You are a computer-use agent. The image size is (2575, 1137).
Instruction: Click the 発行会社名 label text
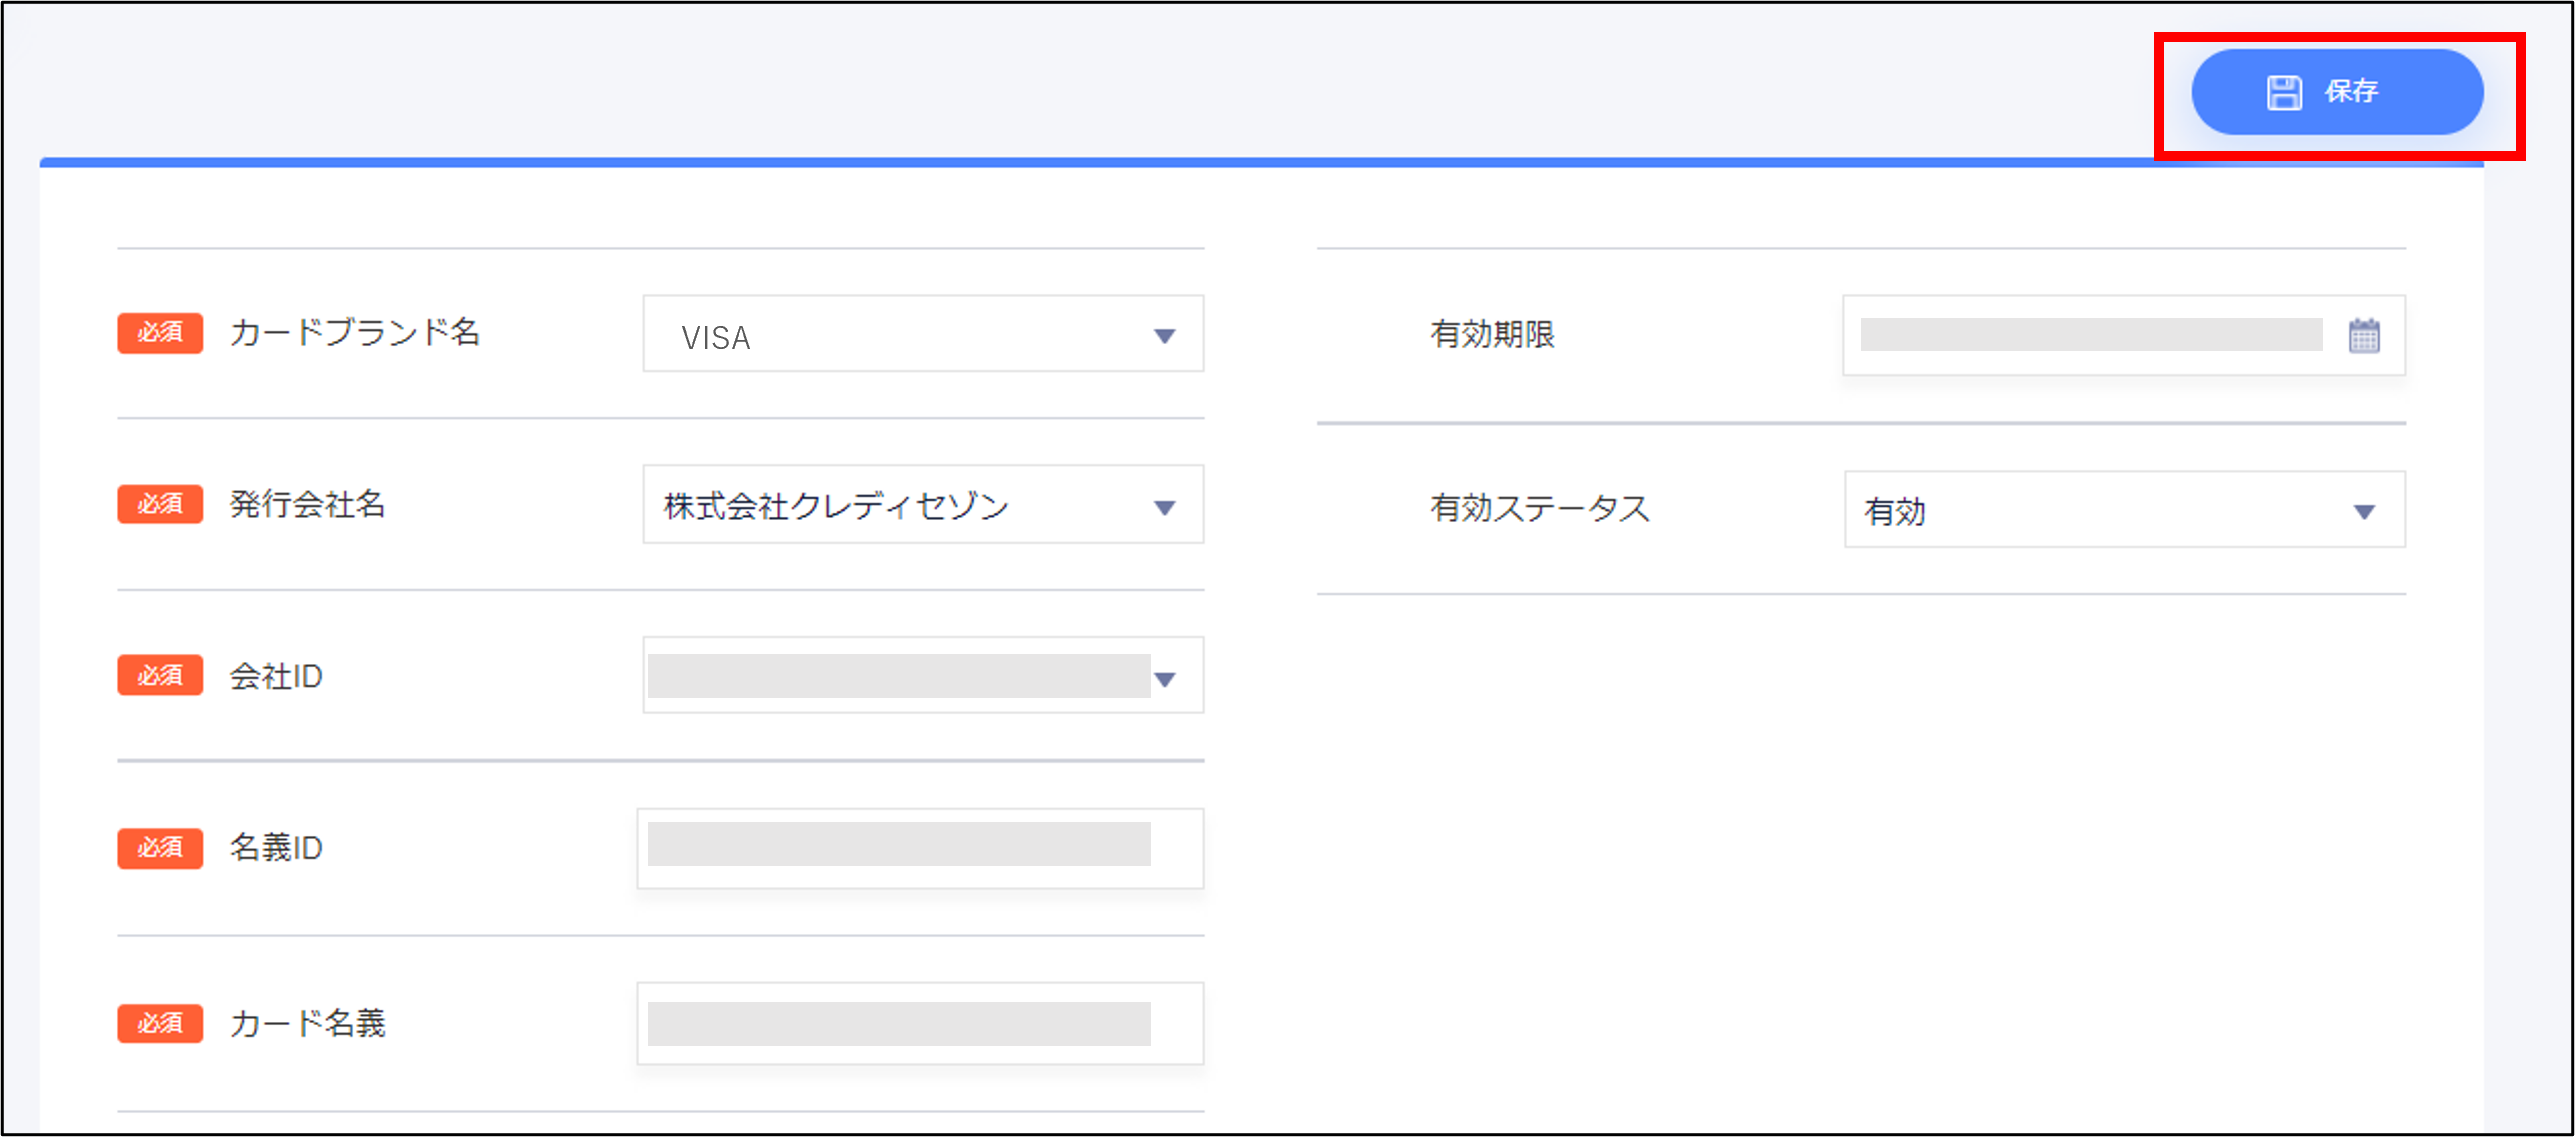308,504
